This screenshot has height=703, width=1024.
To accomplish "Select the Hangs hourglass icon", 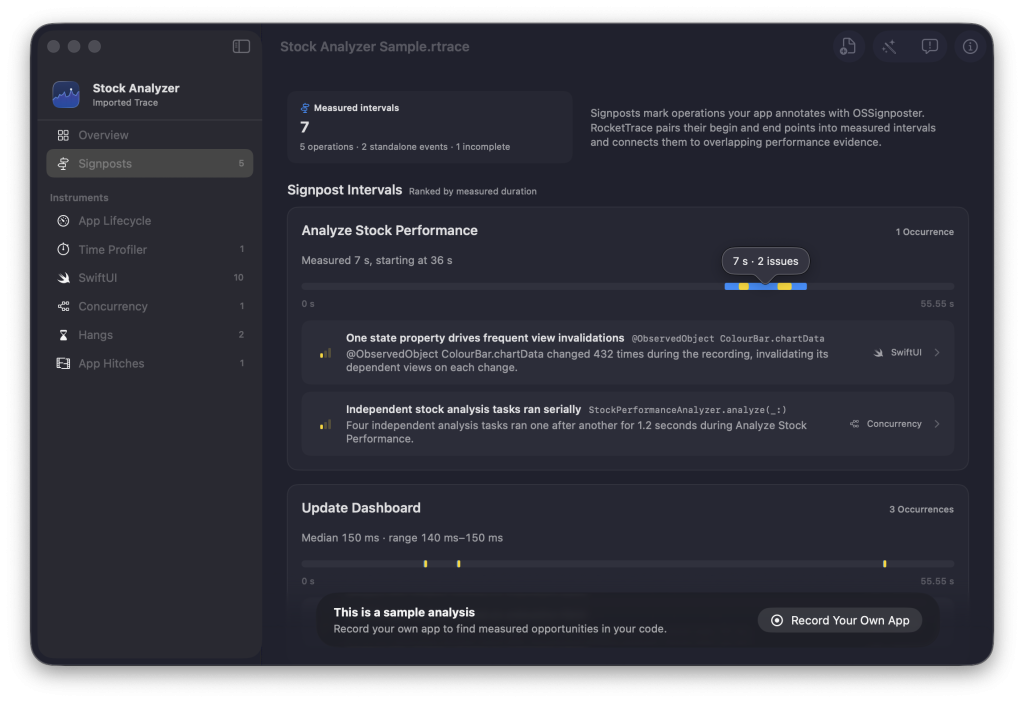I will [x=63, y=335].
